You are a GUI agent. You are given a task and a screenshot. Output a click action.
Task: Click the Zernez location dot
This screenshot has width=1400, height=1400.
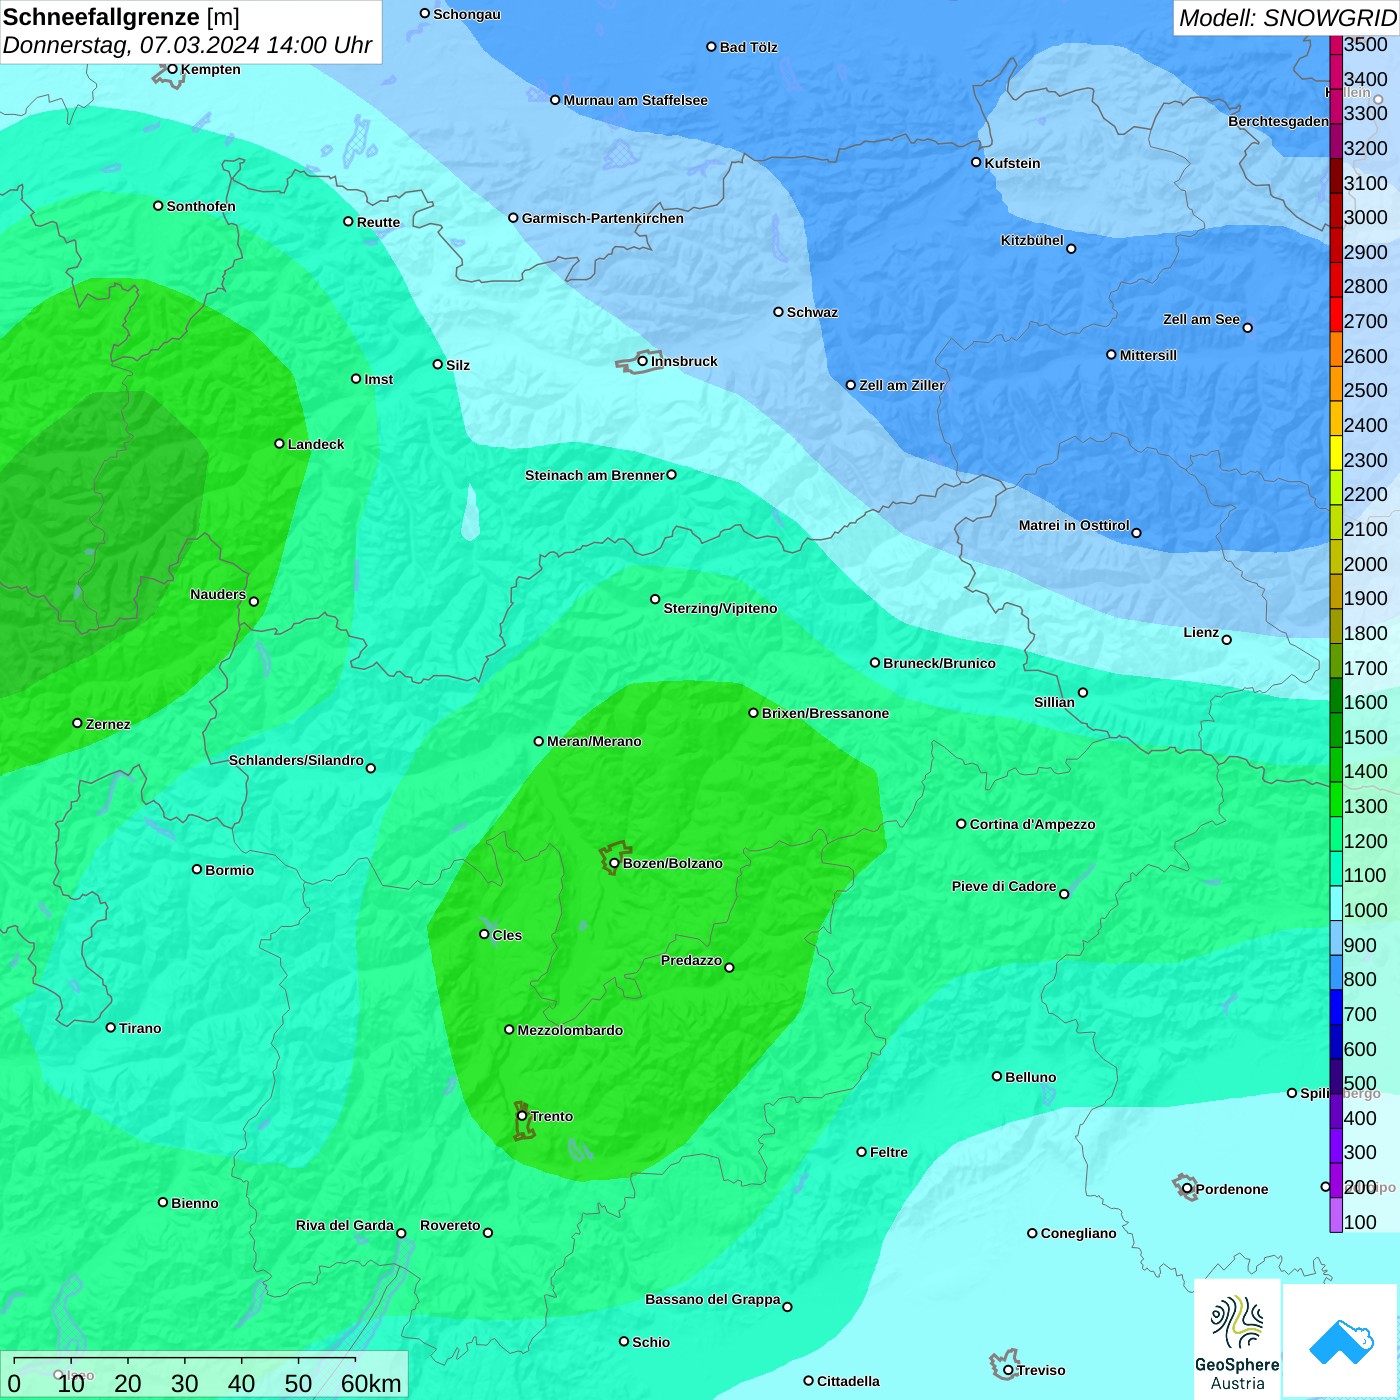pos(77,723)
